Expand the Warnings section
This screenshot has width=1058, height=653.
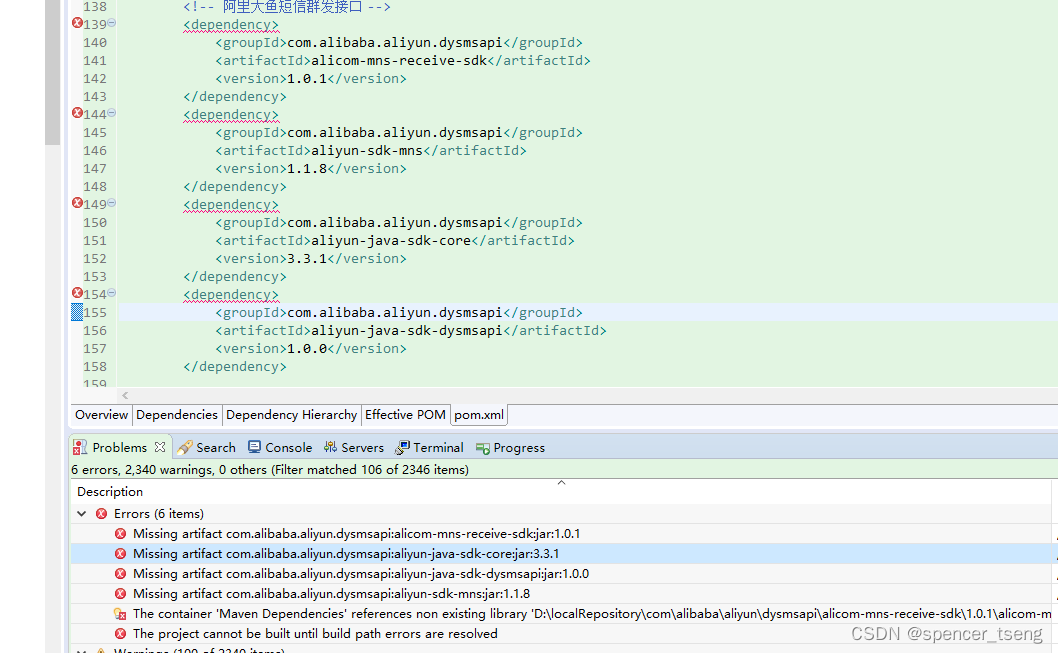click(x=82, y=649)
